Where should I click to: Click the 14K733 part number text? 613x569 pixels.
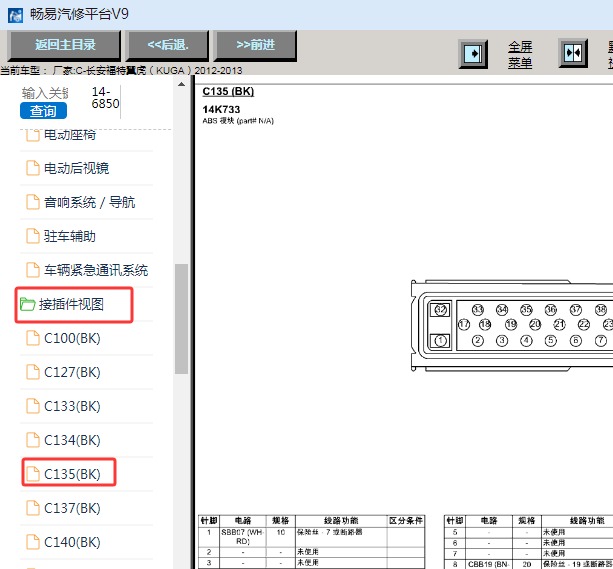[221, 109]
